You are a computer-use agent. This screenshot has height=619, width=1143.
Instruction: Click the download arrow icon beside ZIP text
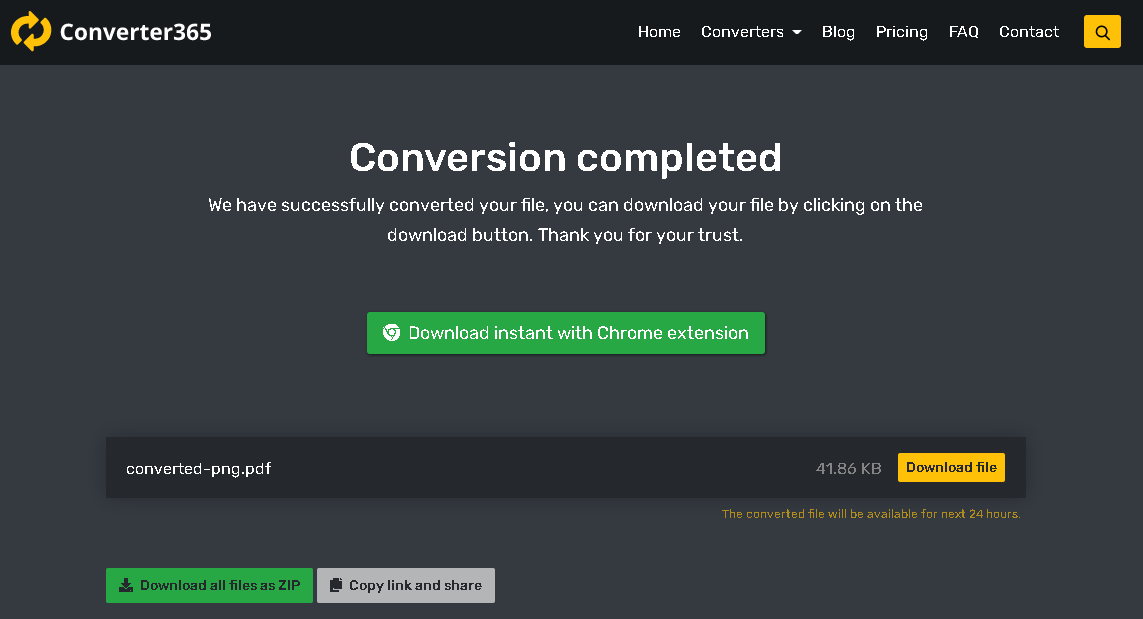click(x=126, y=586)
